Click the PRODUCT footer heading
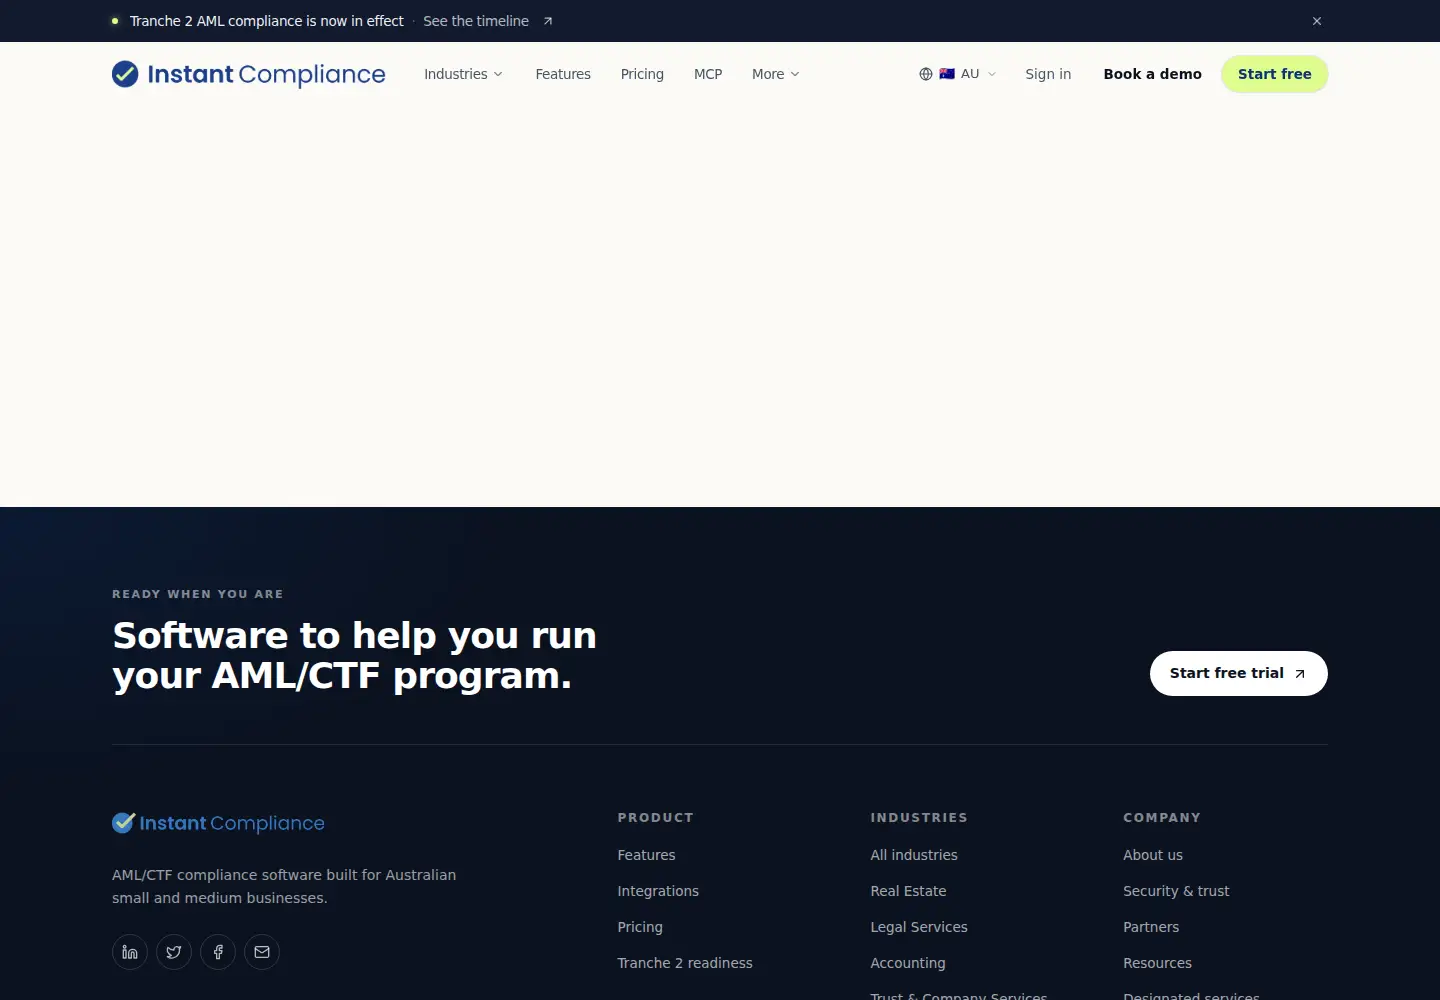 [x=655, y=818]
